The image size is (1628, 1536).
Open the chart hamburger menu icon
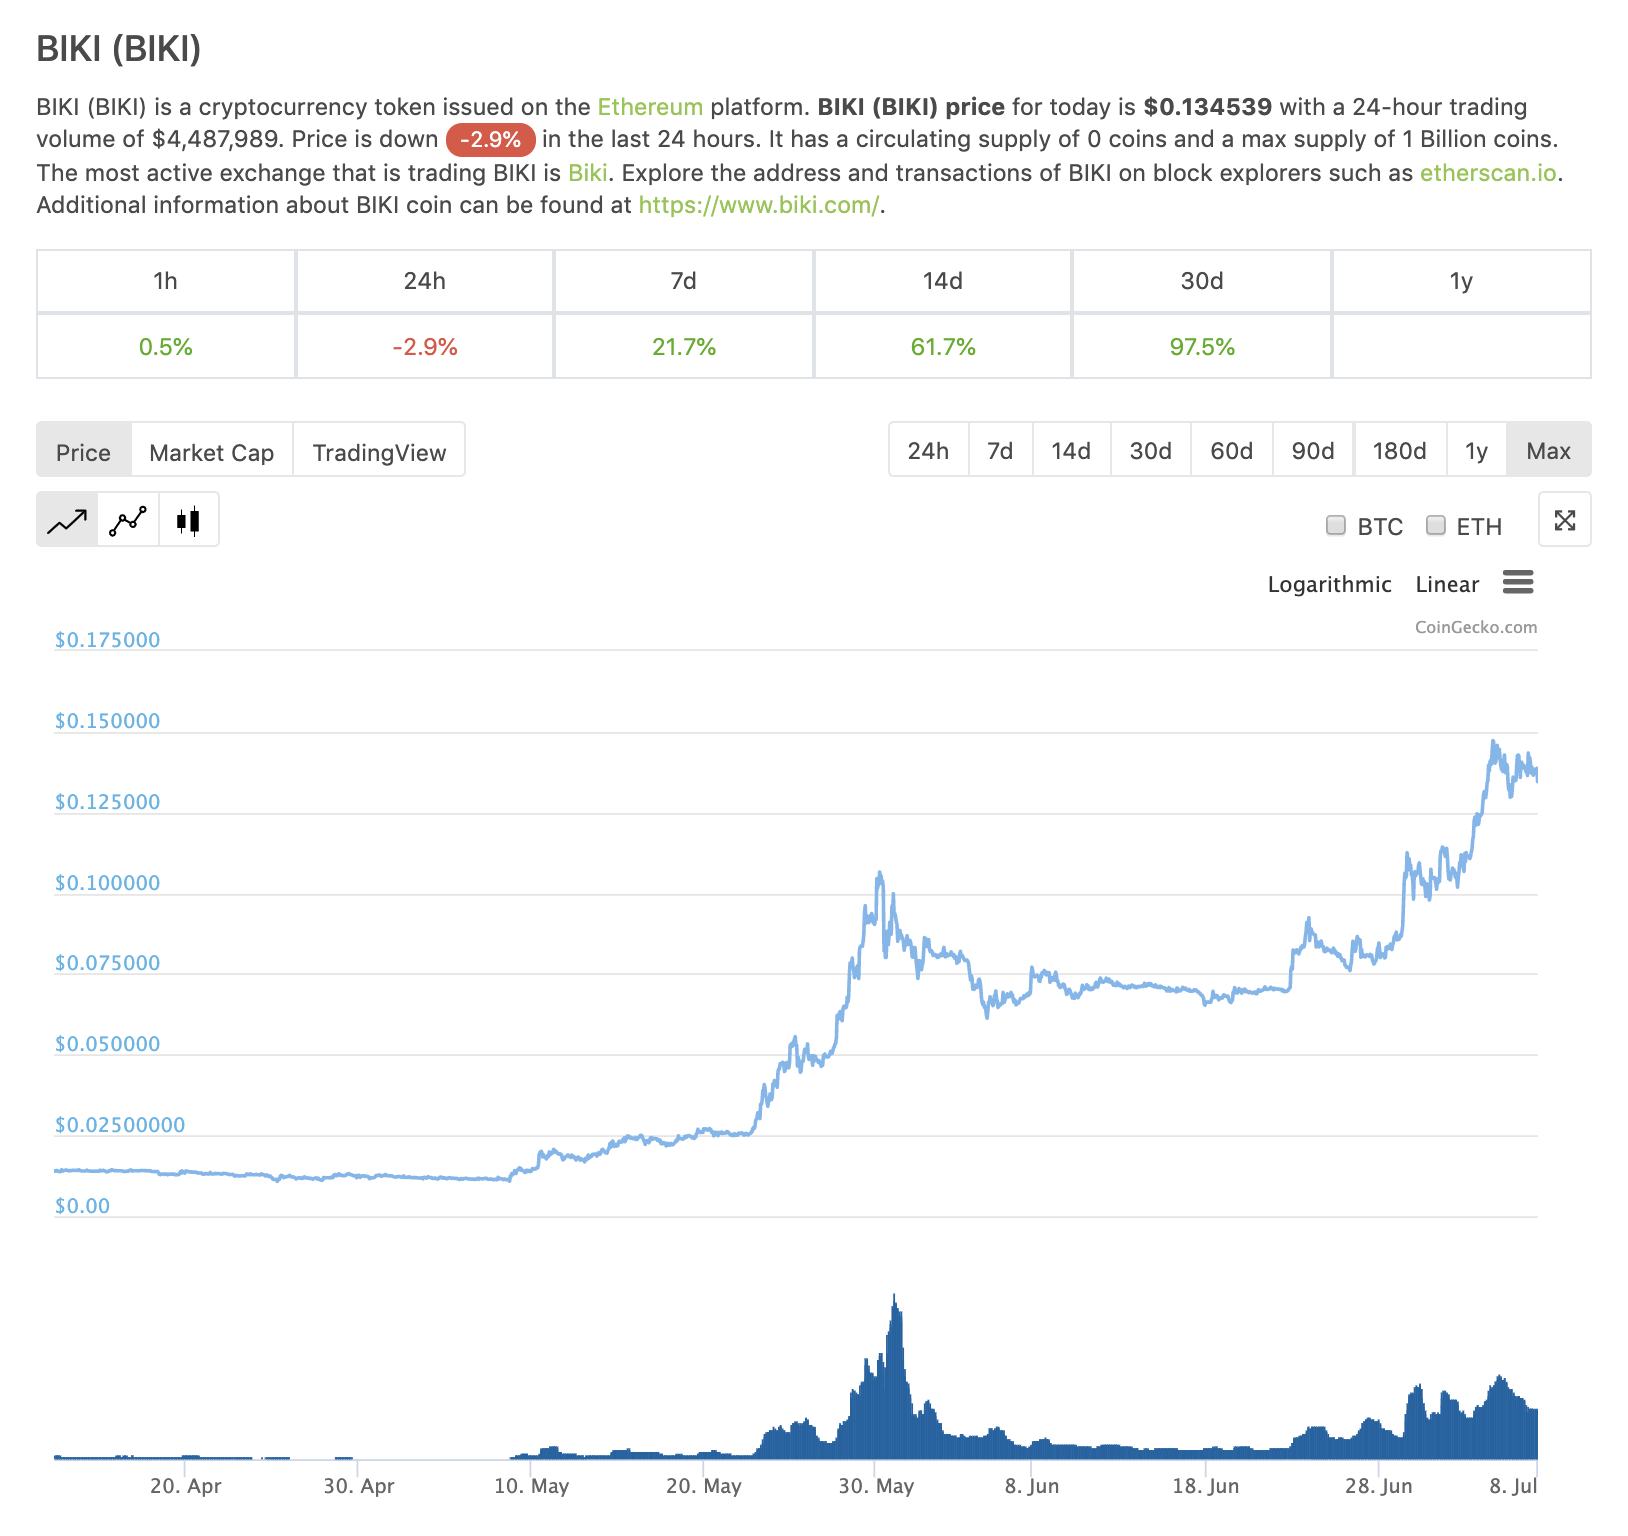pyautogui.click(x=1518, y=582)
